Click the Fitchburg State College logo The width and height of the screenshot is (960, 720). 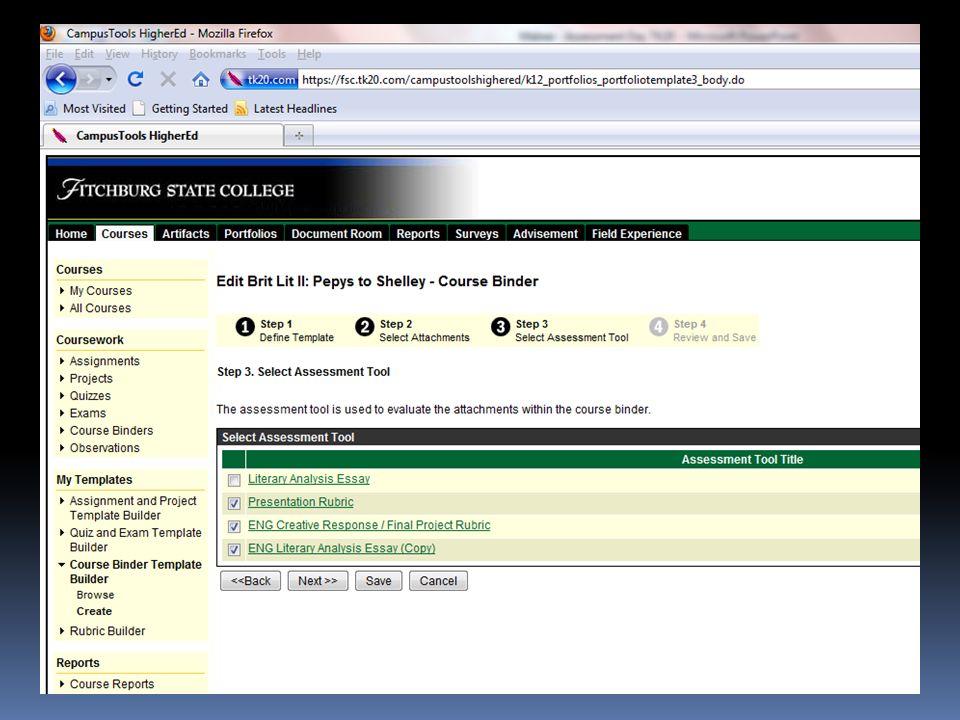pyautogui.click(x=176, y=189)
